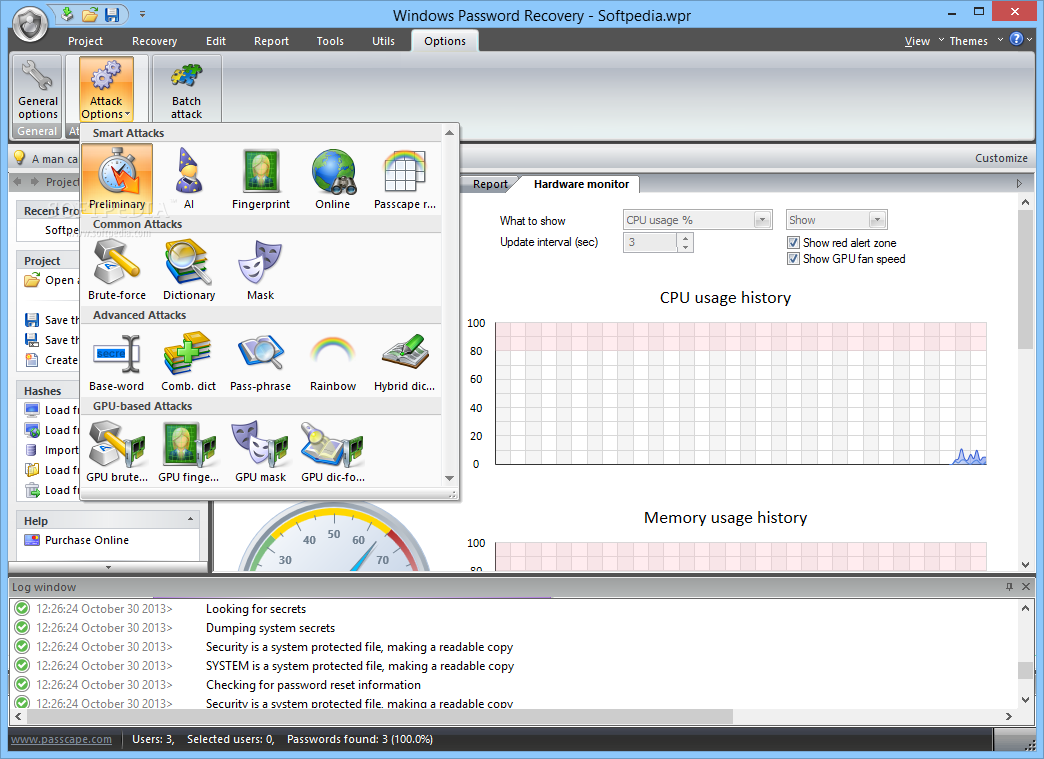Click the import green arrow quick-access icon

(67, 14)
